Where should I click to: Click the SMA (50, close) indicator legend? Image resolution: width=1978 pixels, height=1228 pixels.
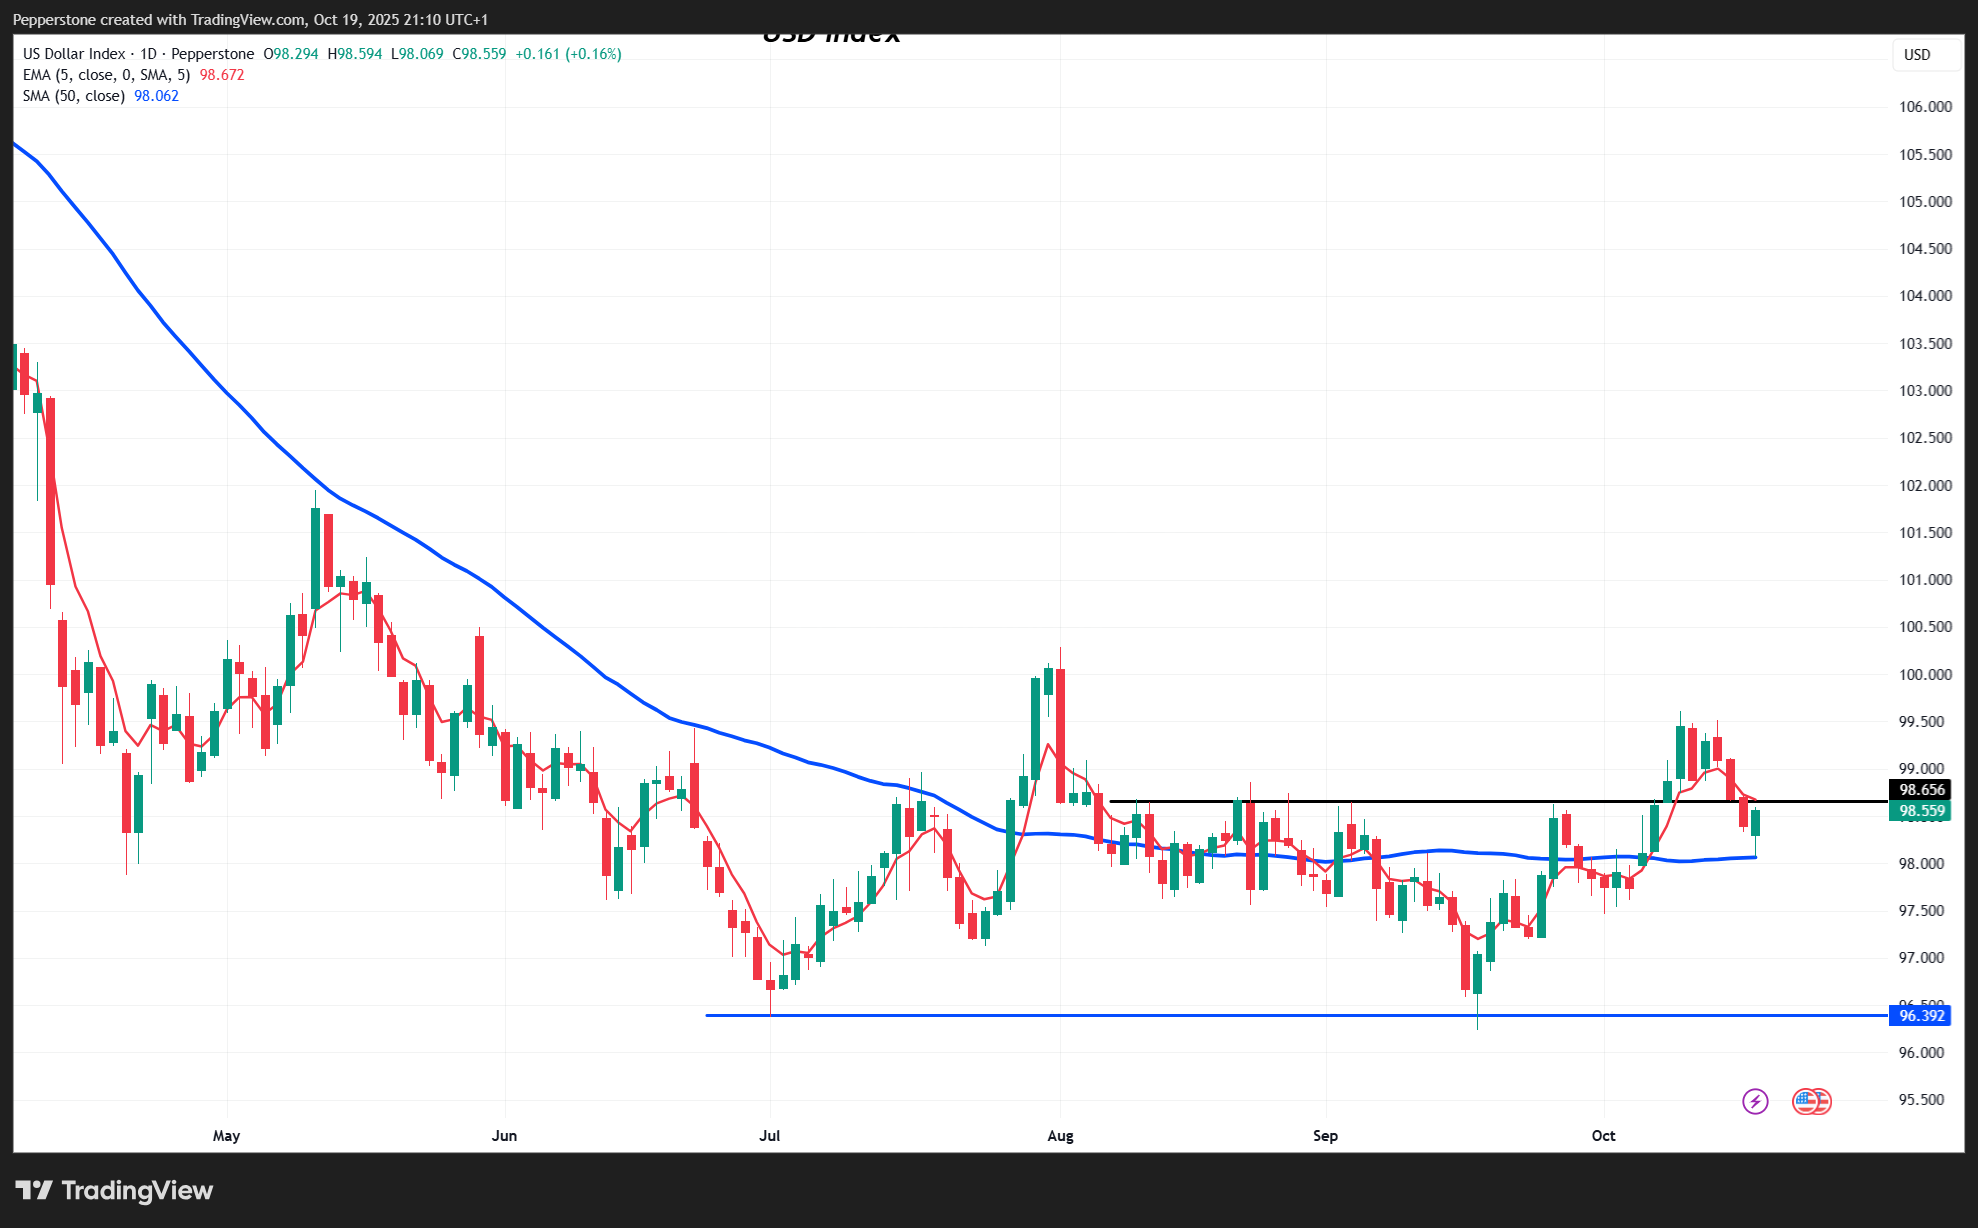click(74, 96)
